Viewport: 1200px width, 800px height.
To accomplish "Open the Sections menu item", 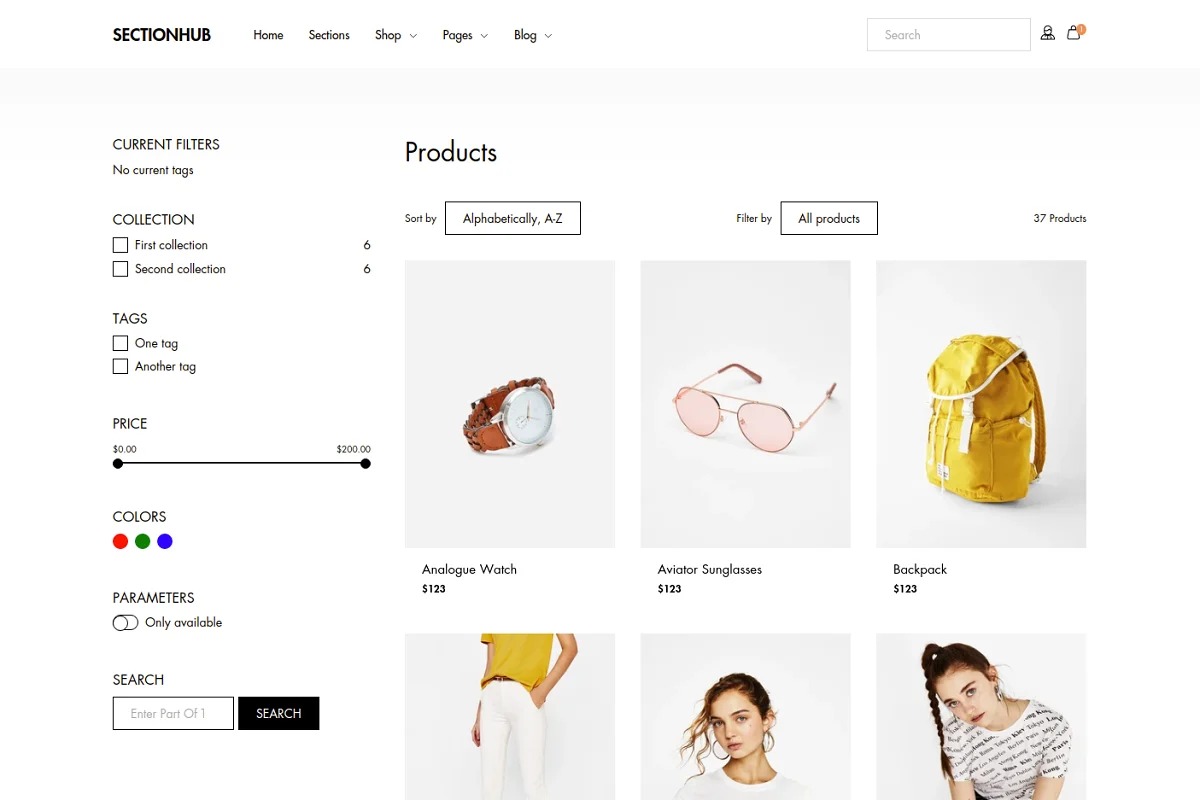I will pyautogui.click(x=329, y=35).
